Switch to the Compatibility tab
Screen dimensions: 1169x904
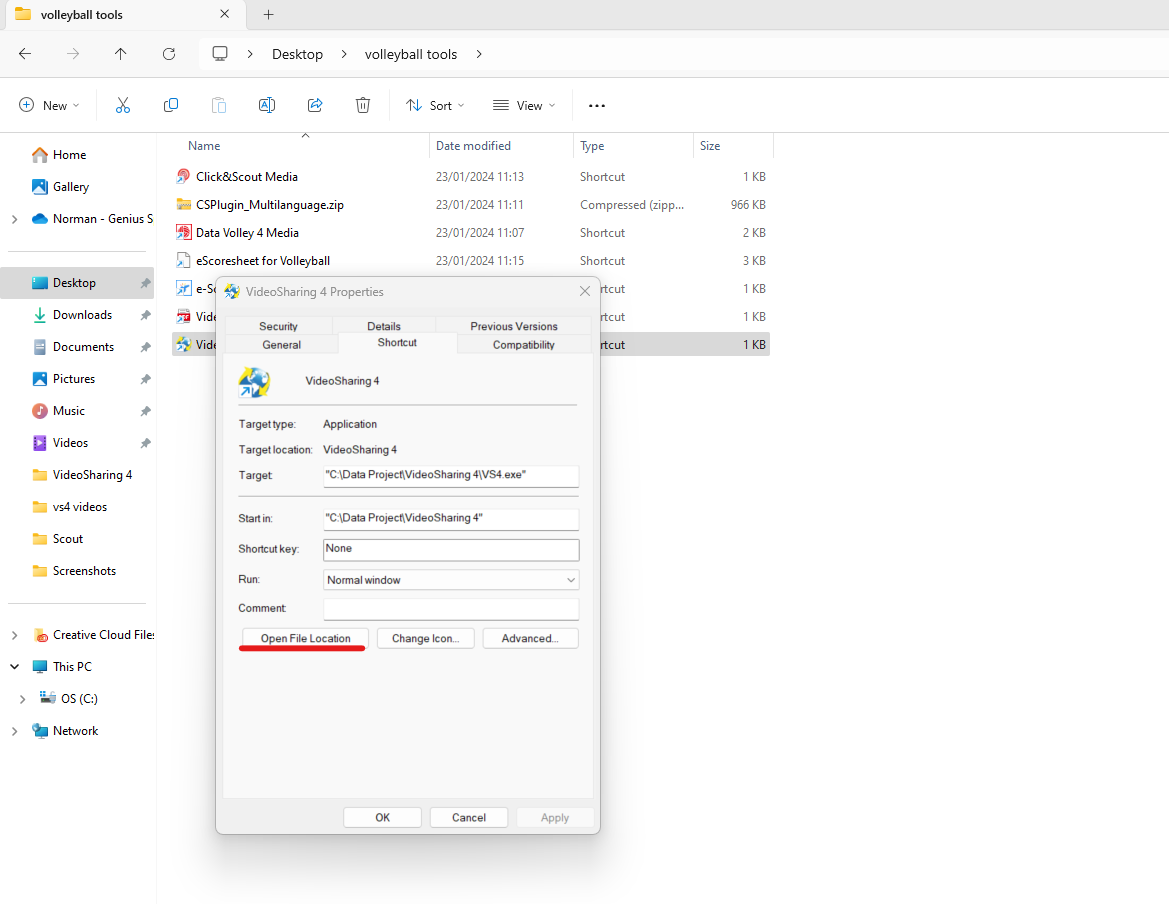click(523, 344)
